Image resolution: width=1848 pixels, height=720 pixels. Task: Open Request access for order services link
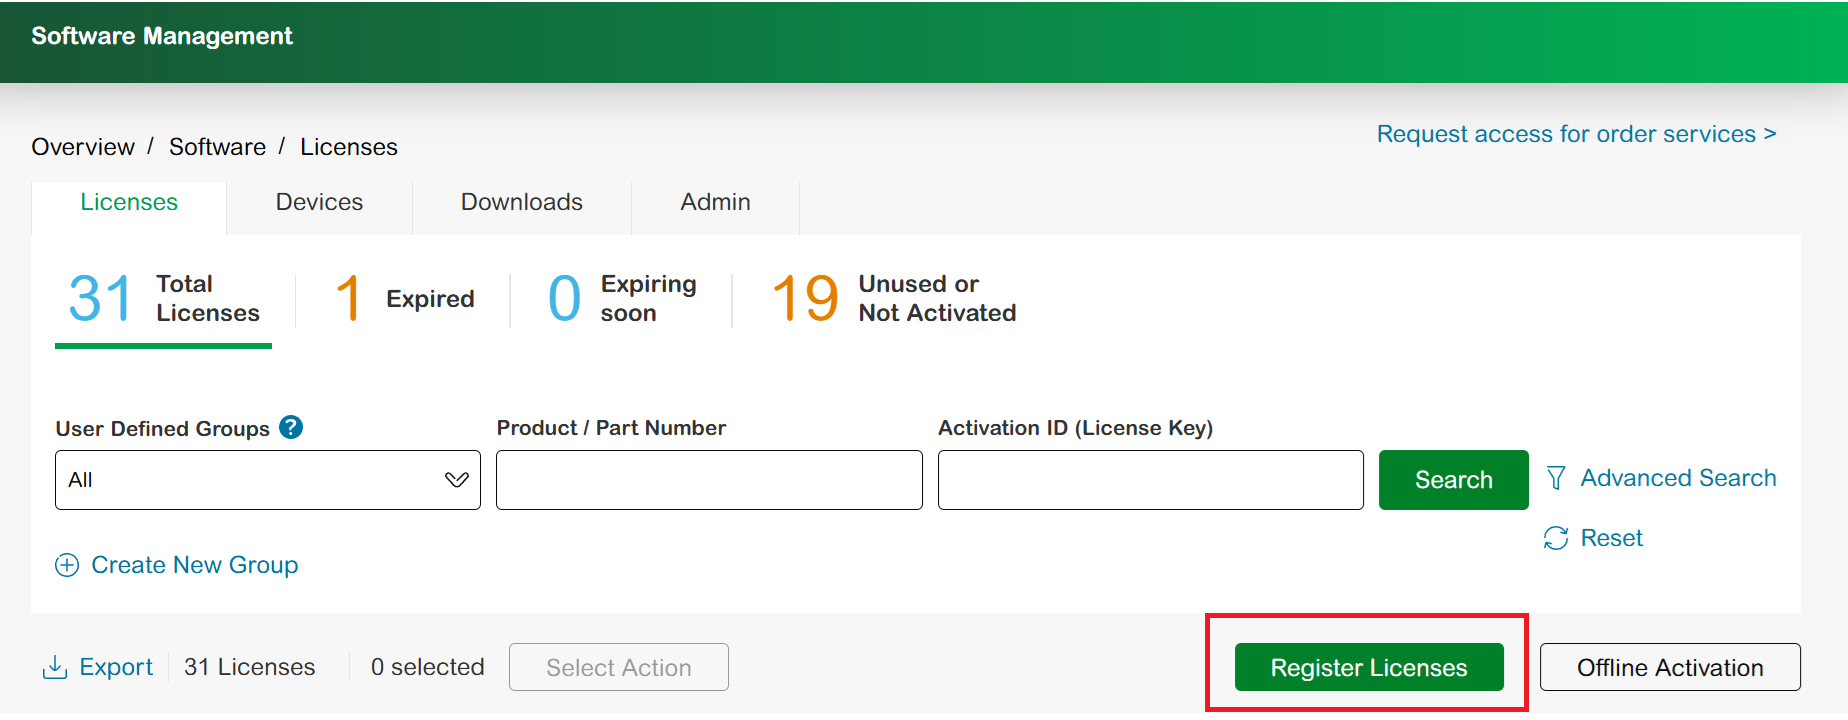1576,134
